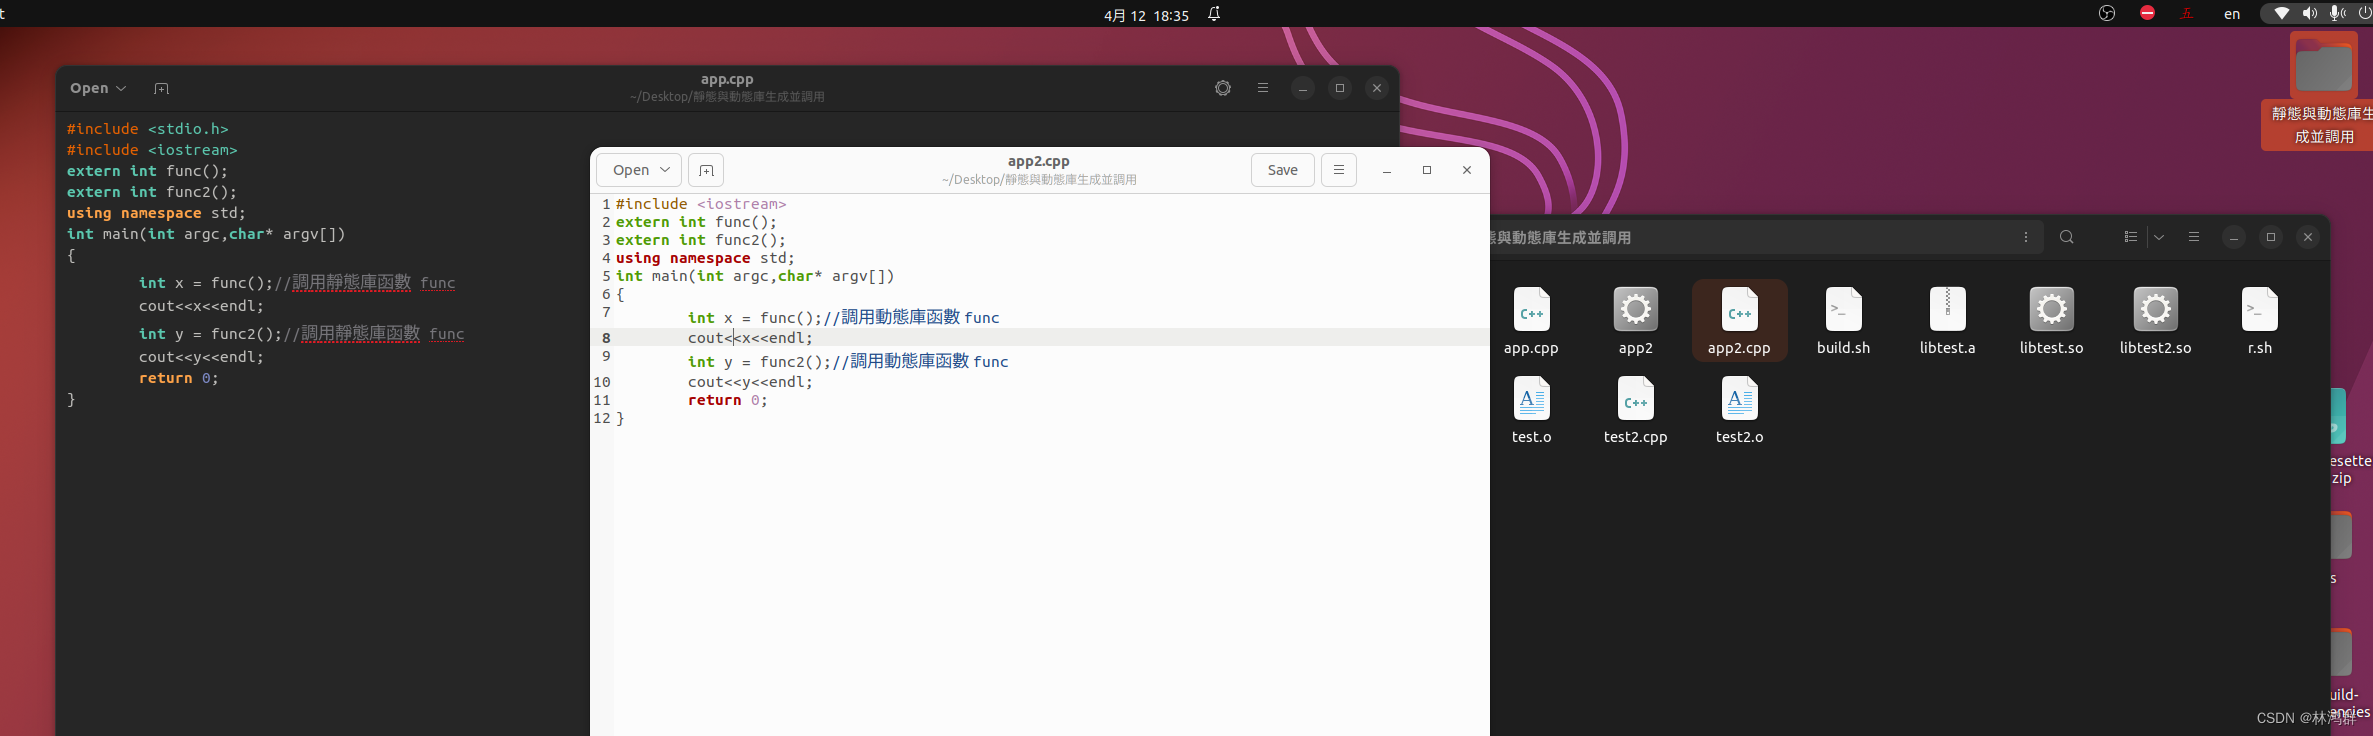Open the volume speaker icon in the system tray
The width and height of the screenshot is (2373, 736).
(2309, 13)
